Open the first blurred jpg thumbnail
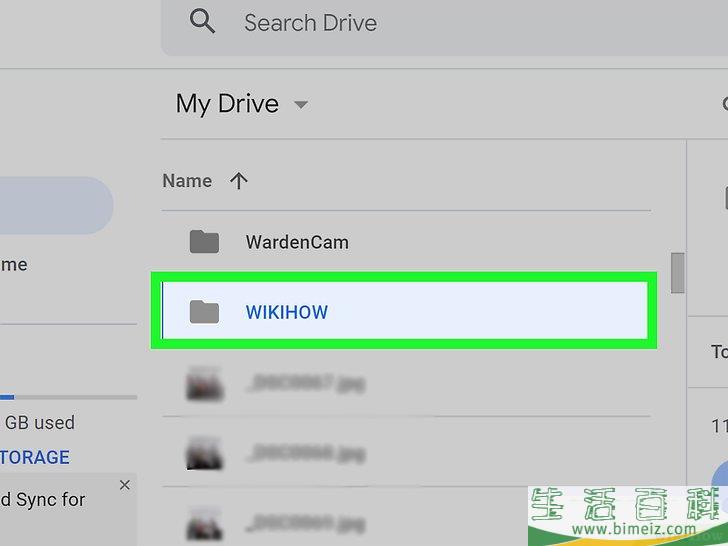 pos(204,384)
